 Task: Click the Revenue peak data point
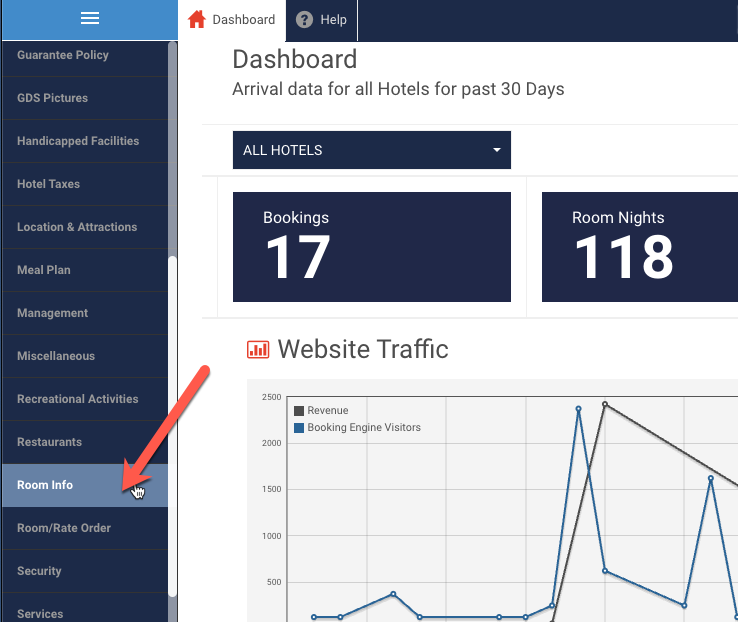(605, 404)
